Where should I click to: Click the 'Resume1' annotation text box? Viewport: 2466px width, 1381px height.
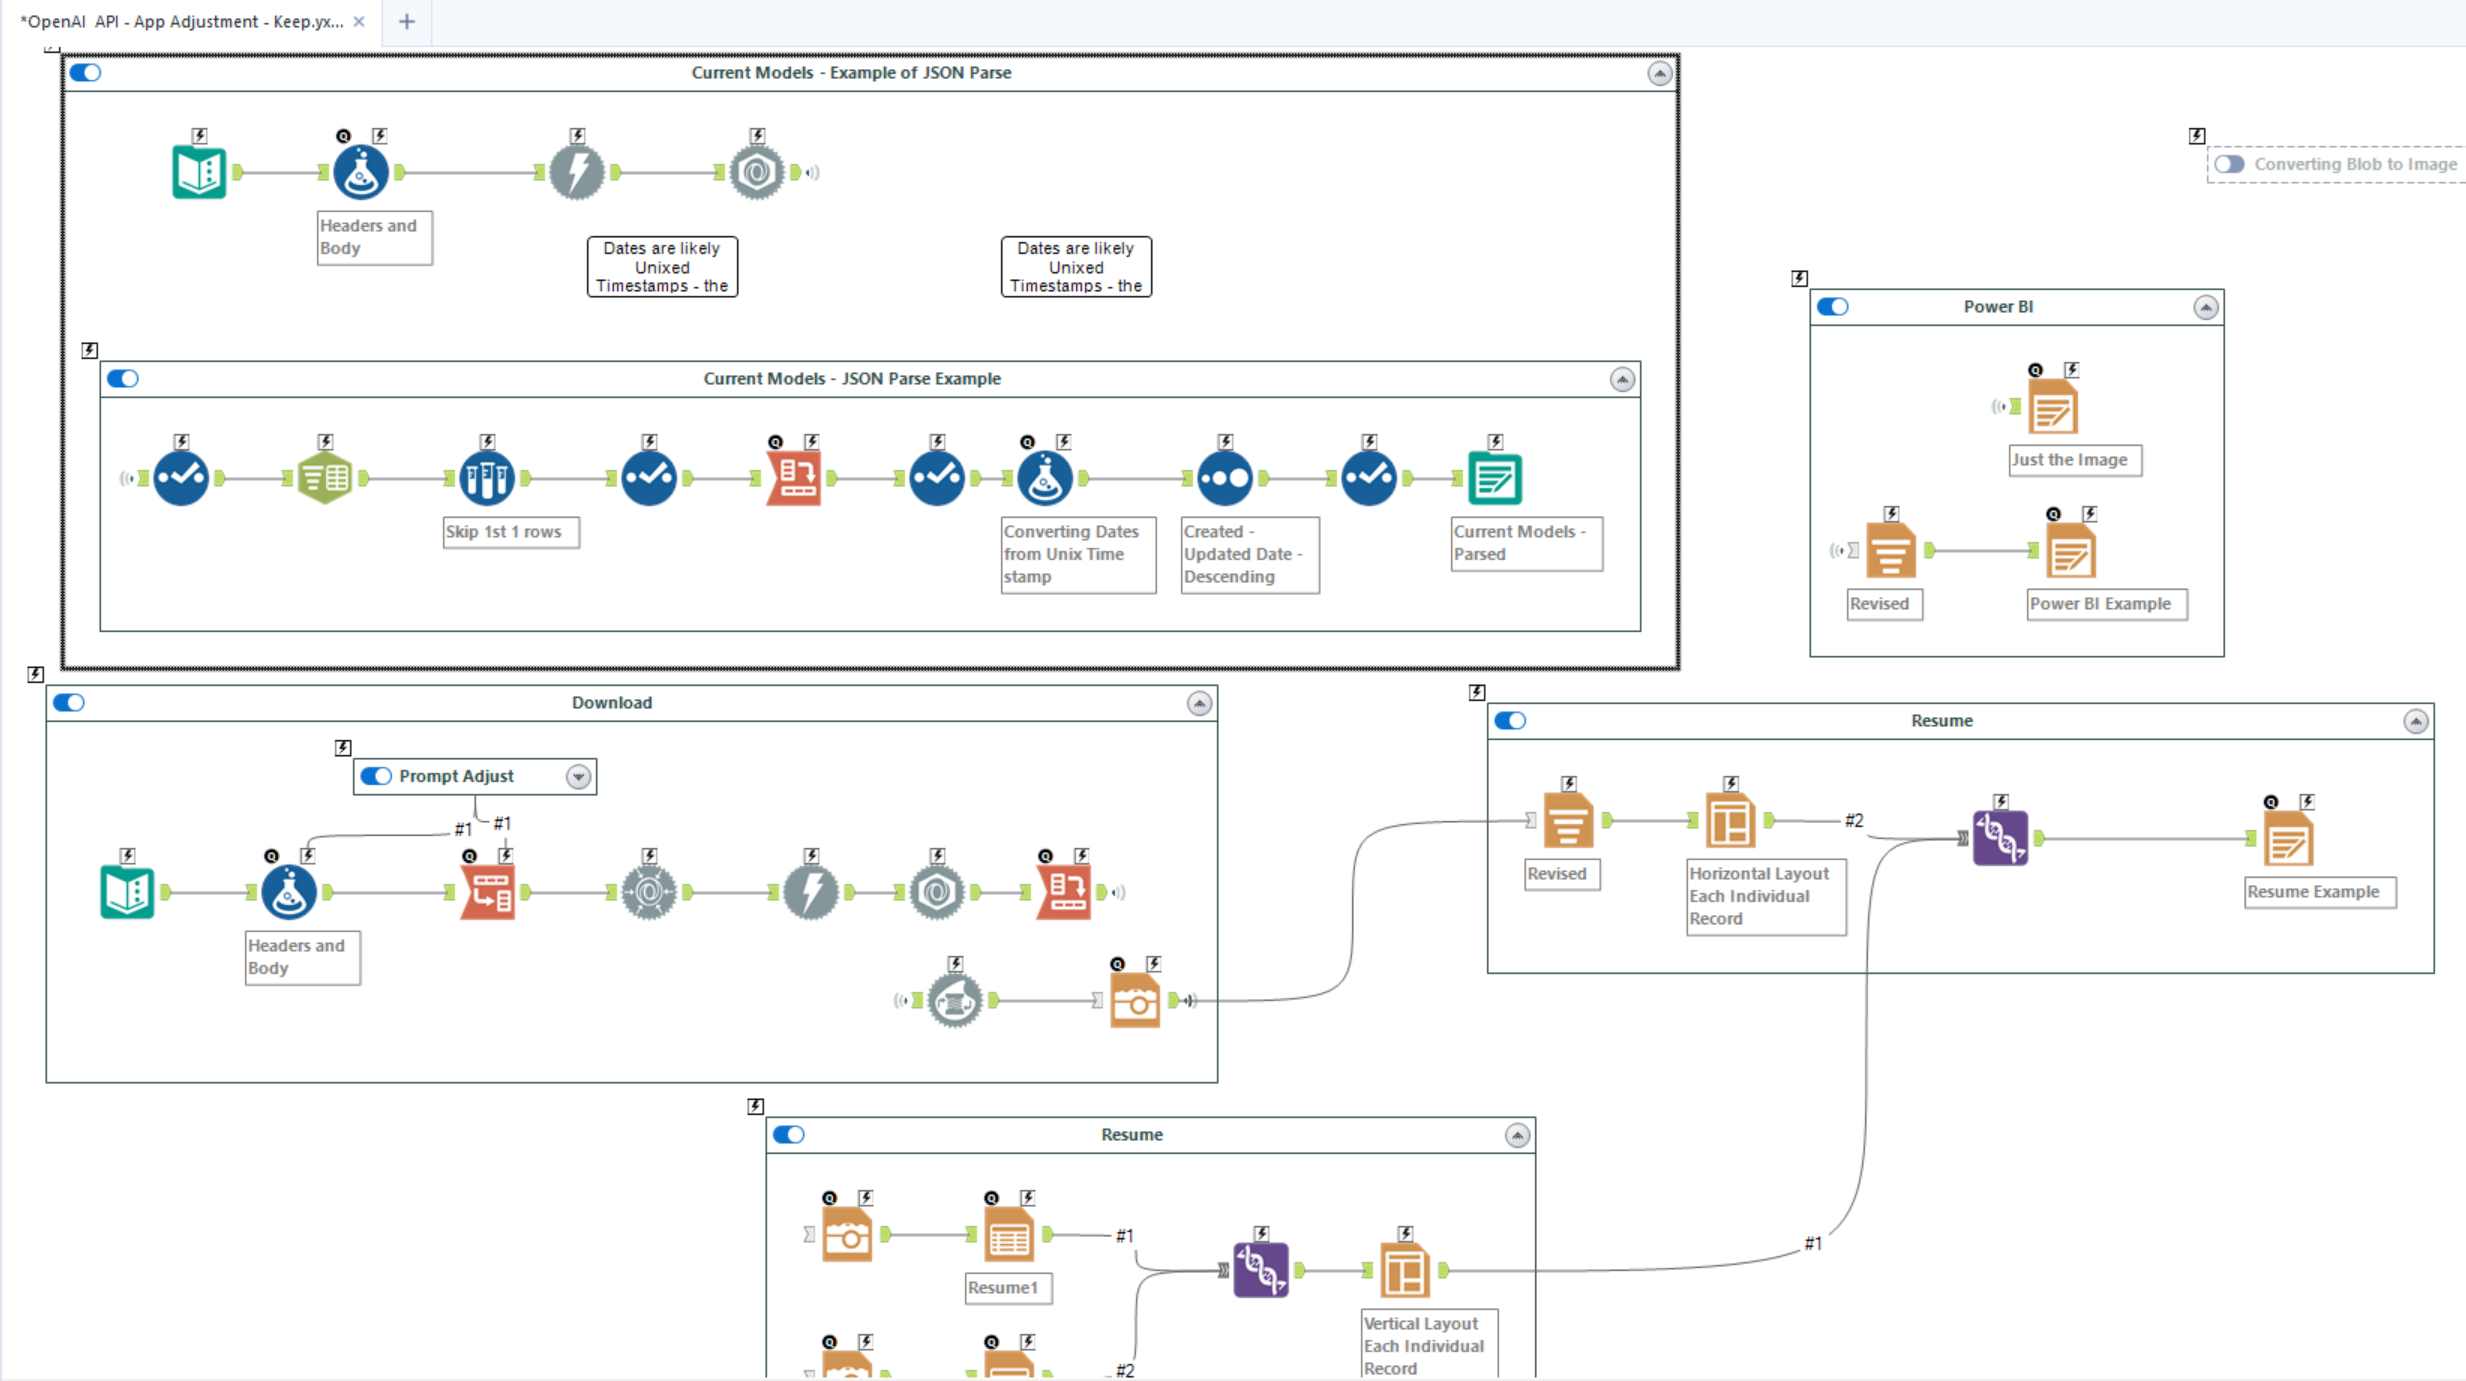click(1007, 1288)
